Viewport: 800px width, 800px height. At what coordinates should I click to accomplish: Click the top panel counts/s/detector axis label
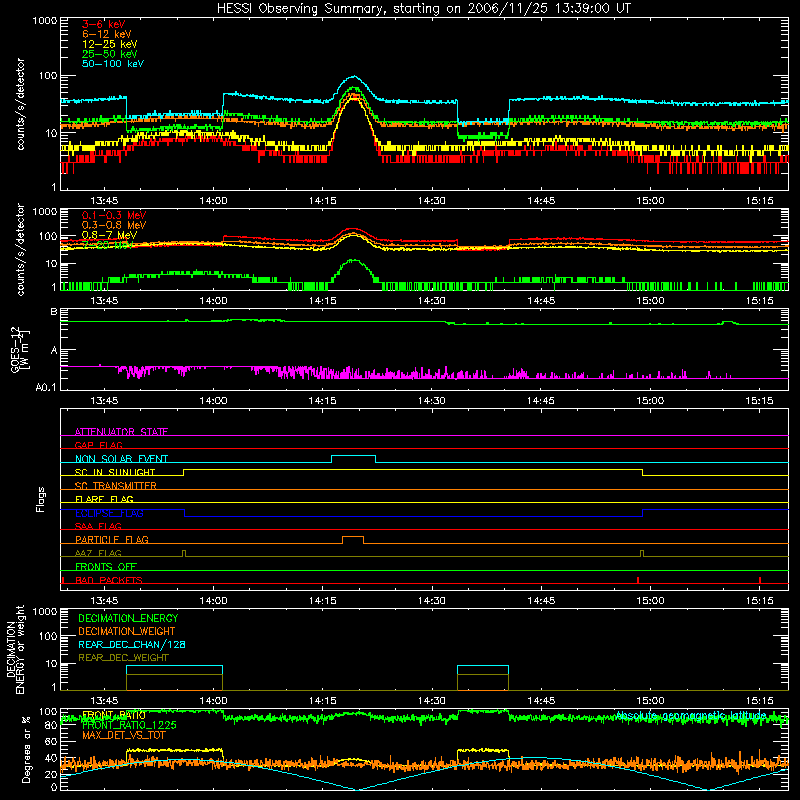click(x=20, y=104)
